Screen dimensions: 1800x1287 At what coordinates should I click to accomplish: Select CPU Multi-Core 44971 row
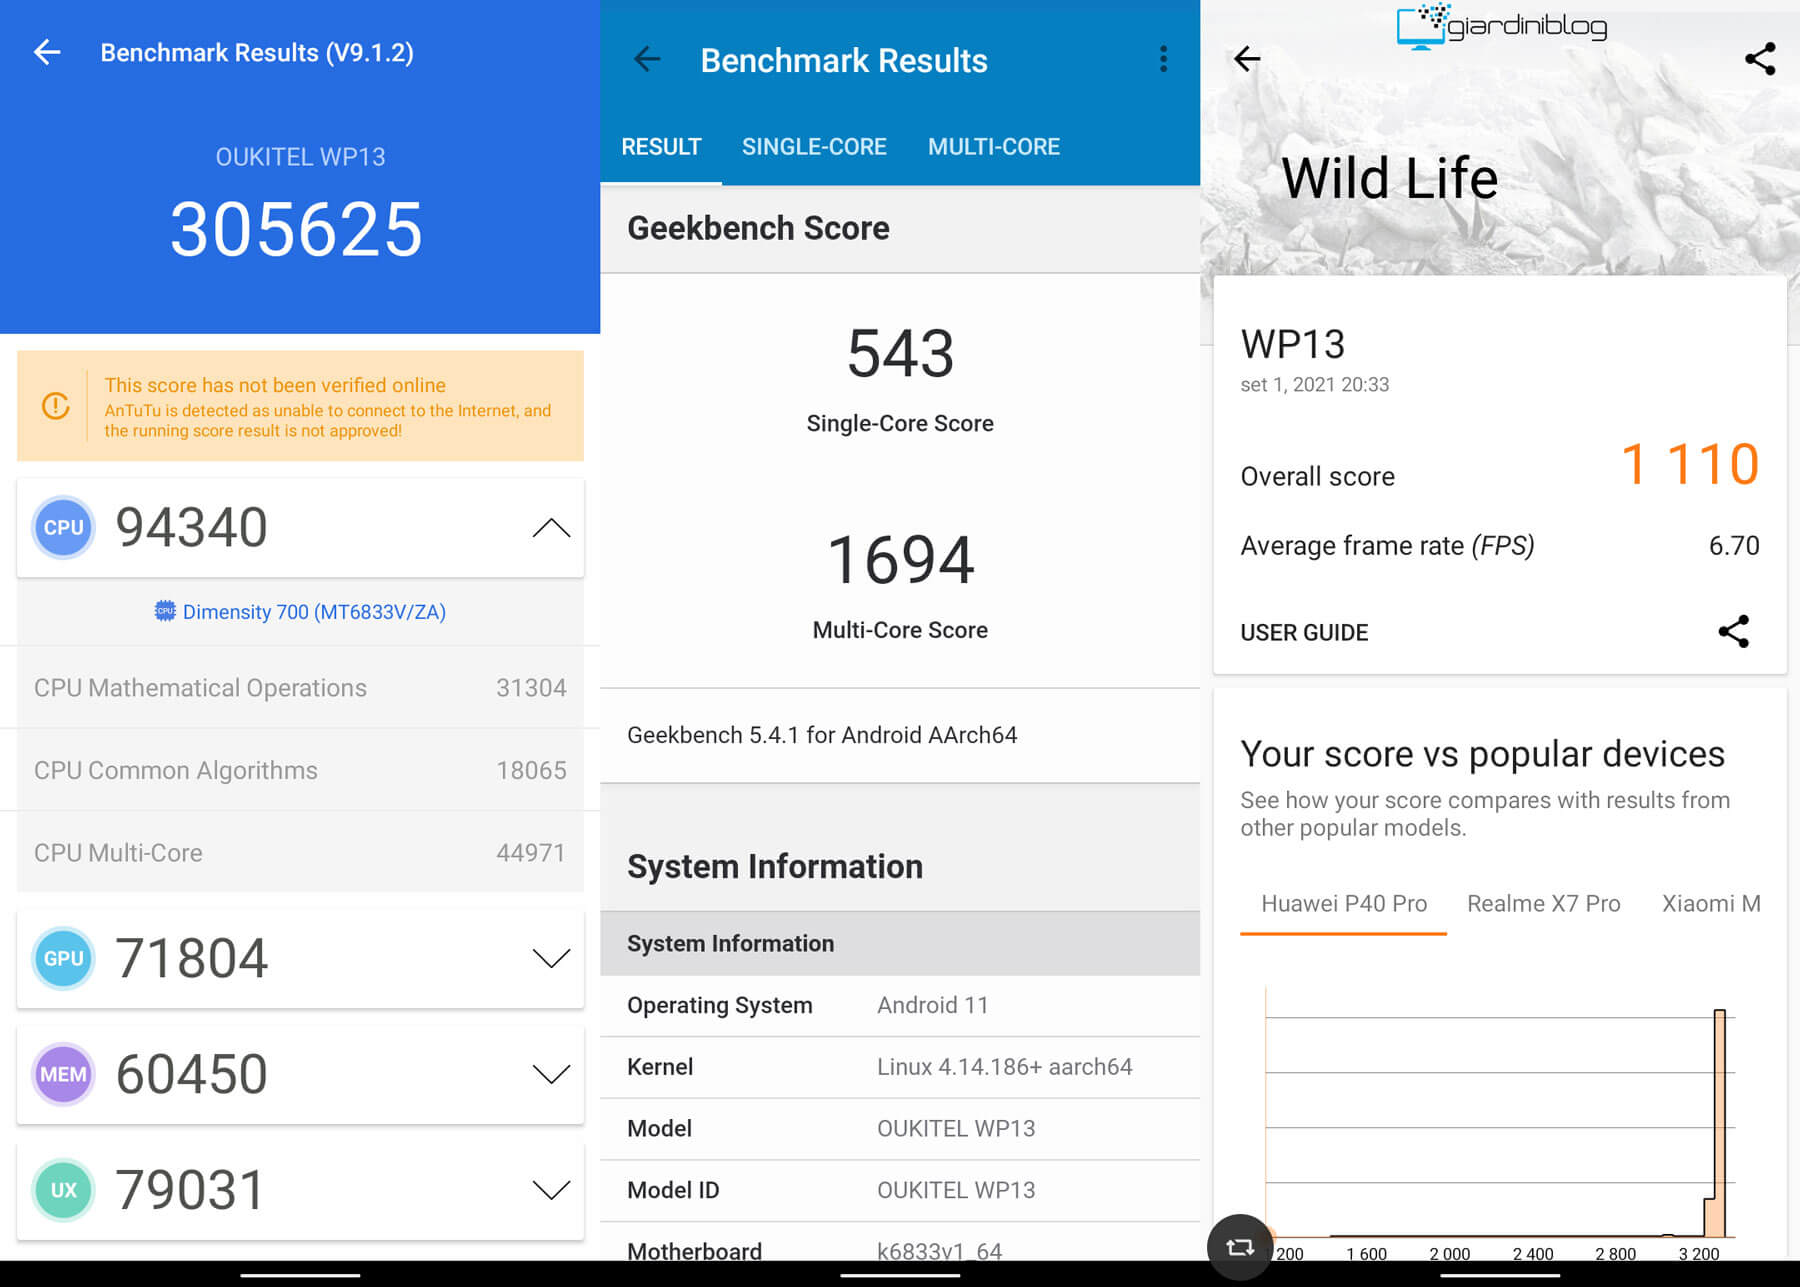coord(300,852)
